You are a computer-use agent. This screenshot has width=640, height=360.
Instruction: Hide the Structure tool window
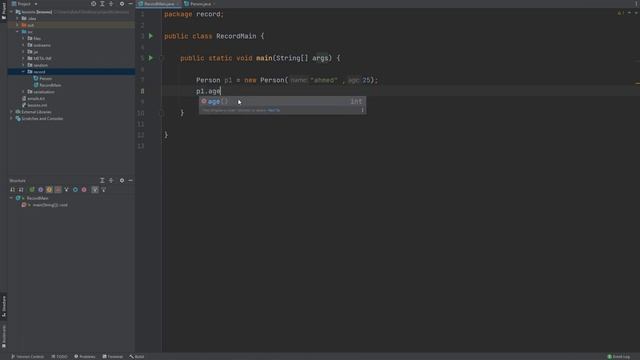click(x=130, y=180)
